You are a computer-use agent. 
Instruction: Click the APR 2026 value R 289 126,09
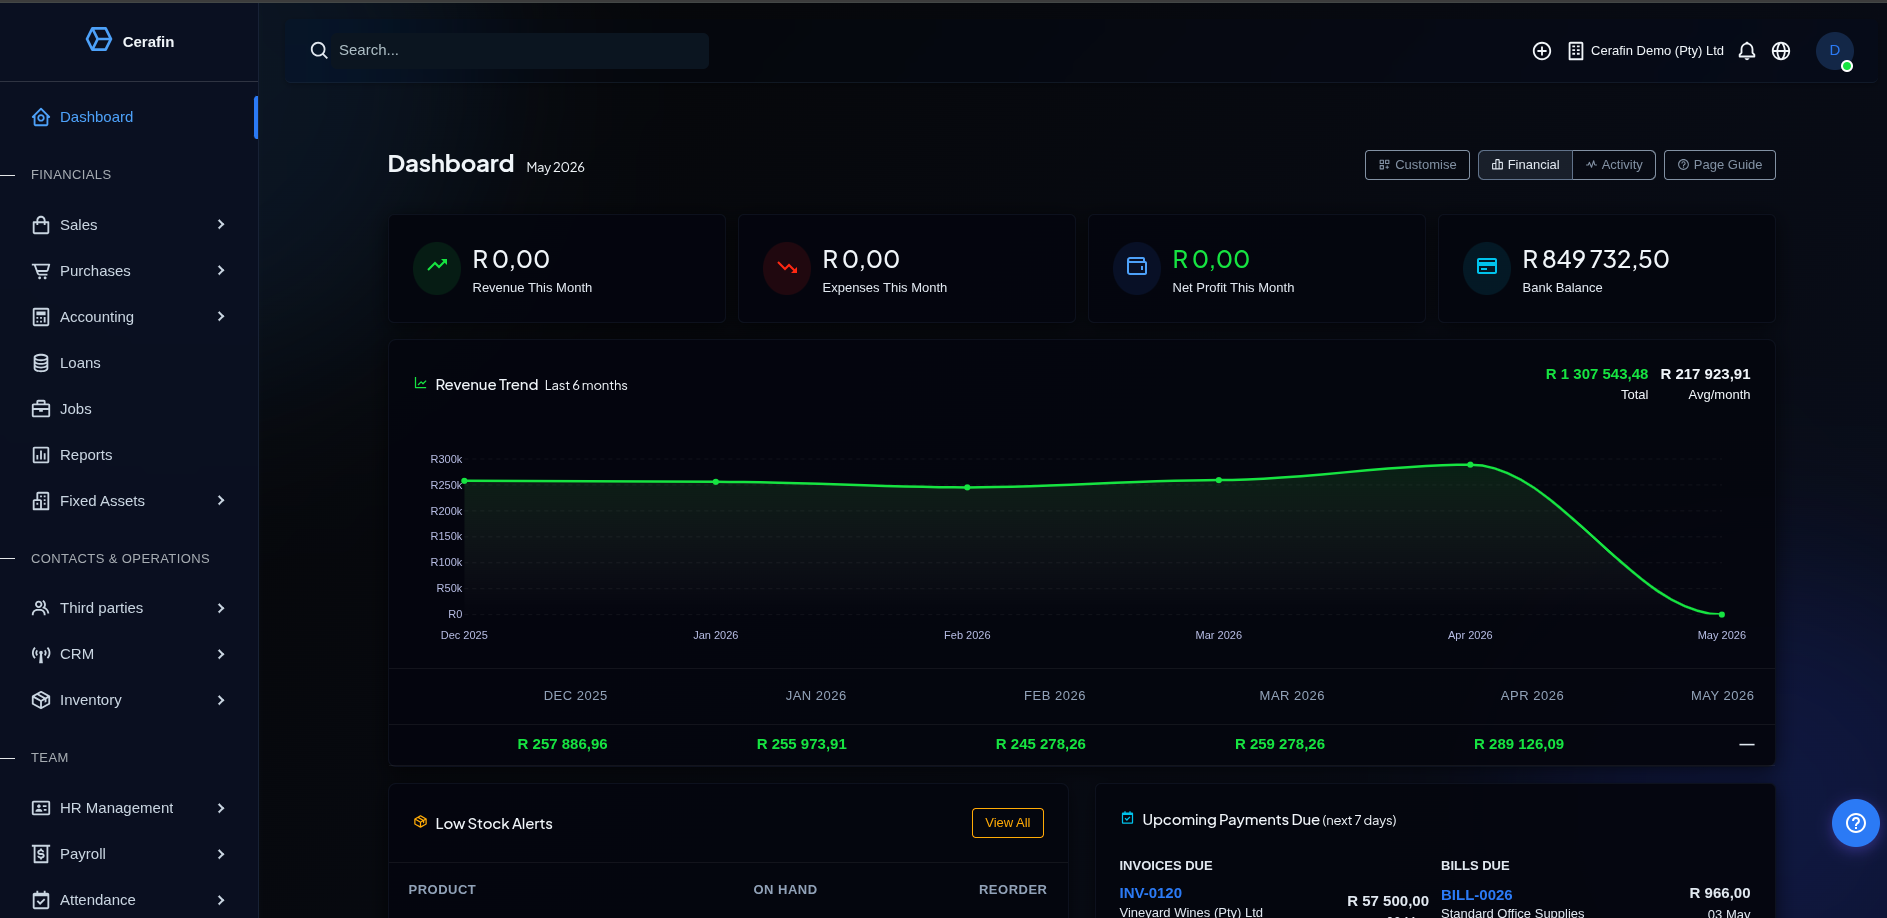1519,744
